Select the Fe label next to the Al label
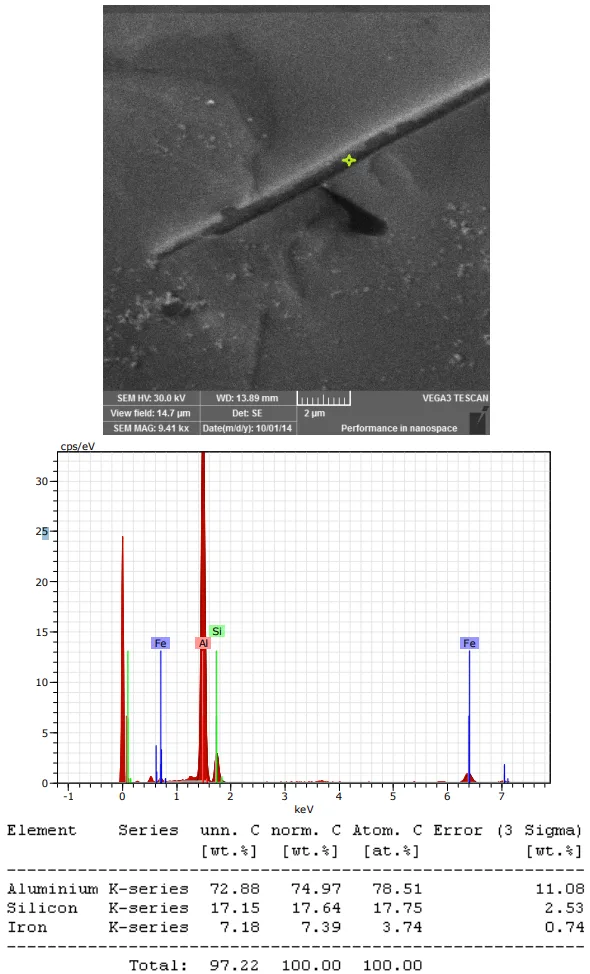 point(160,643)
